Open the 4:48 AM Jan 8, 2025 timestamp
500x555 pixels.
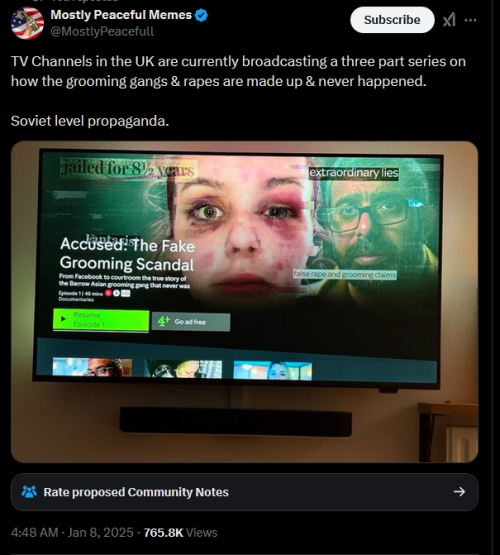(x=72, y=532)
